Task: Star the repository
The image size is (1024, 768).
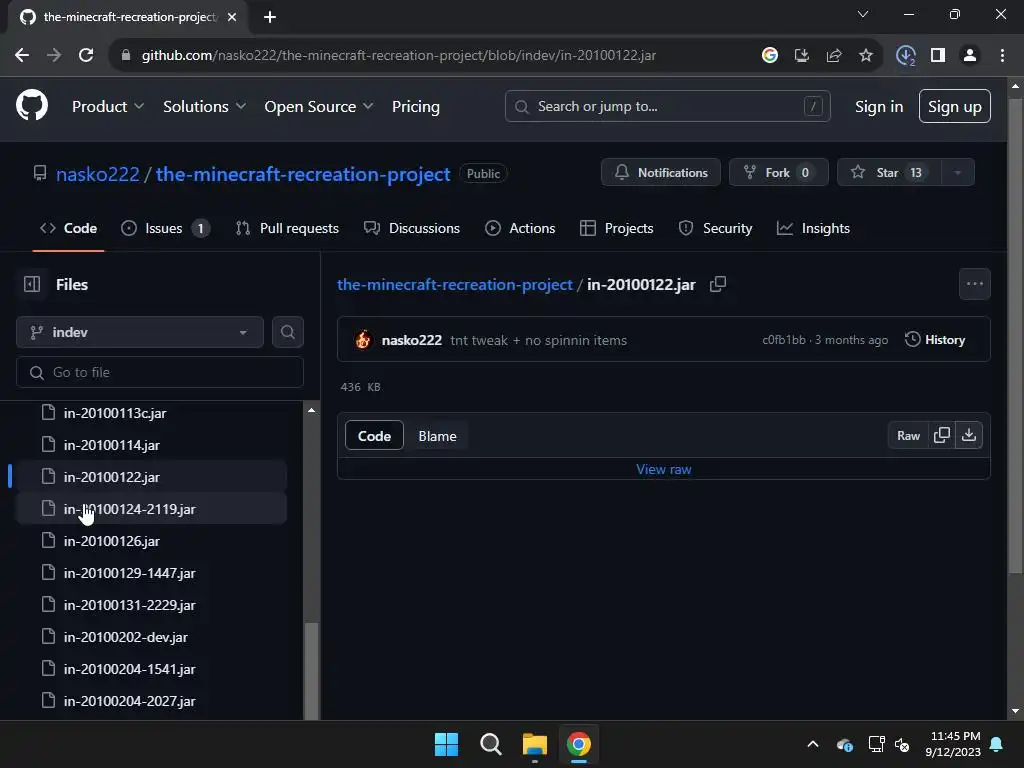Action: (889, 172)
